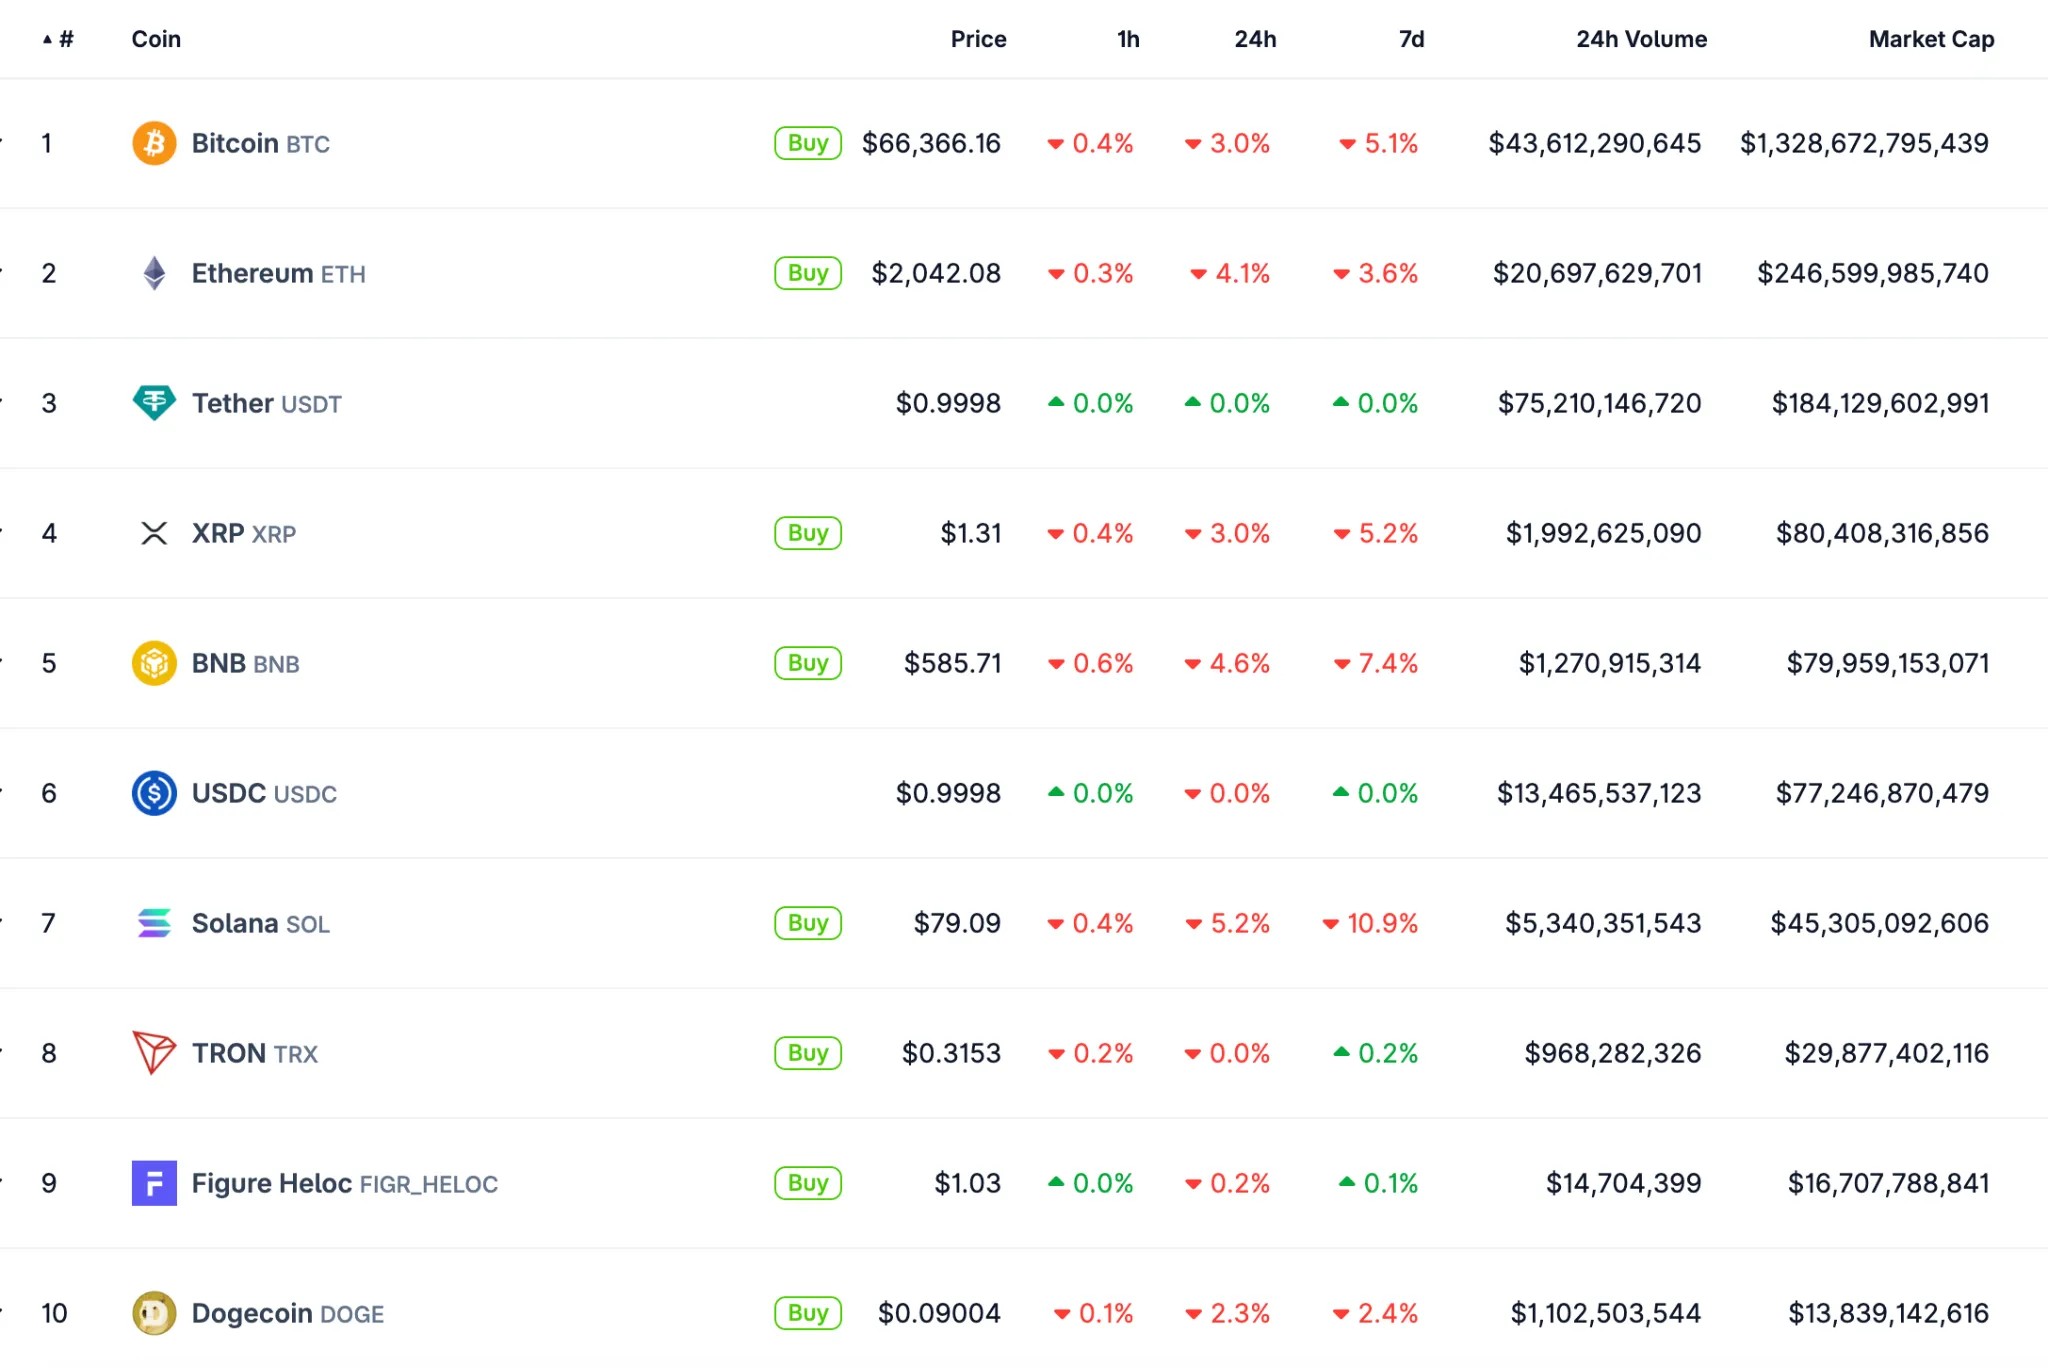Click the Tether USDT logo icon
The height and width of the screenshot is (1370, 2048).
click(154, 403)
